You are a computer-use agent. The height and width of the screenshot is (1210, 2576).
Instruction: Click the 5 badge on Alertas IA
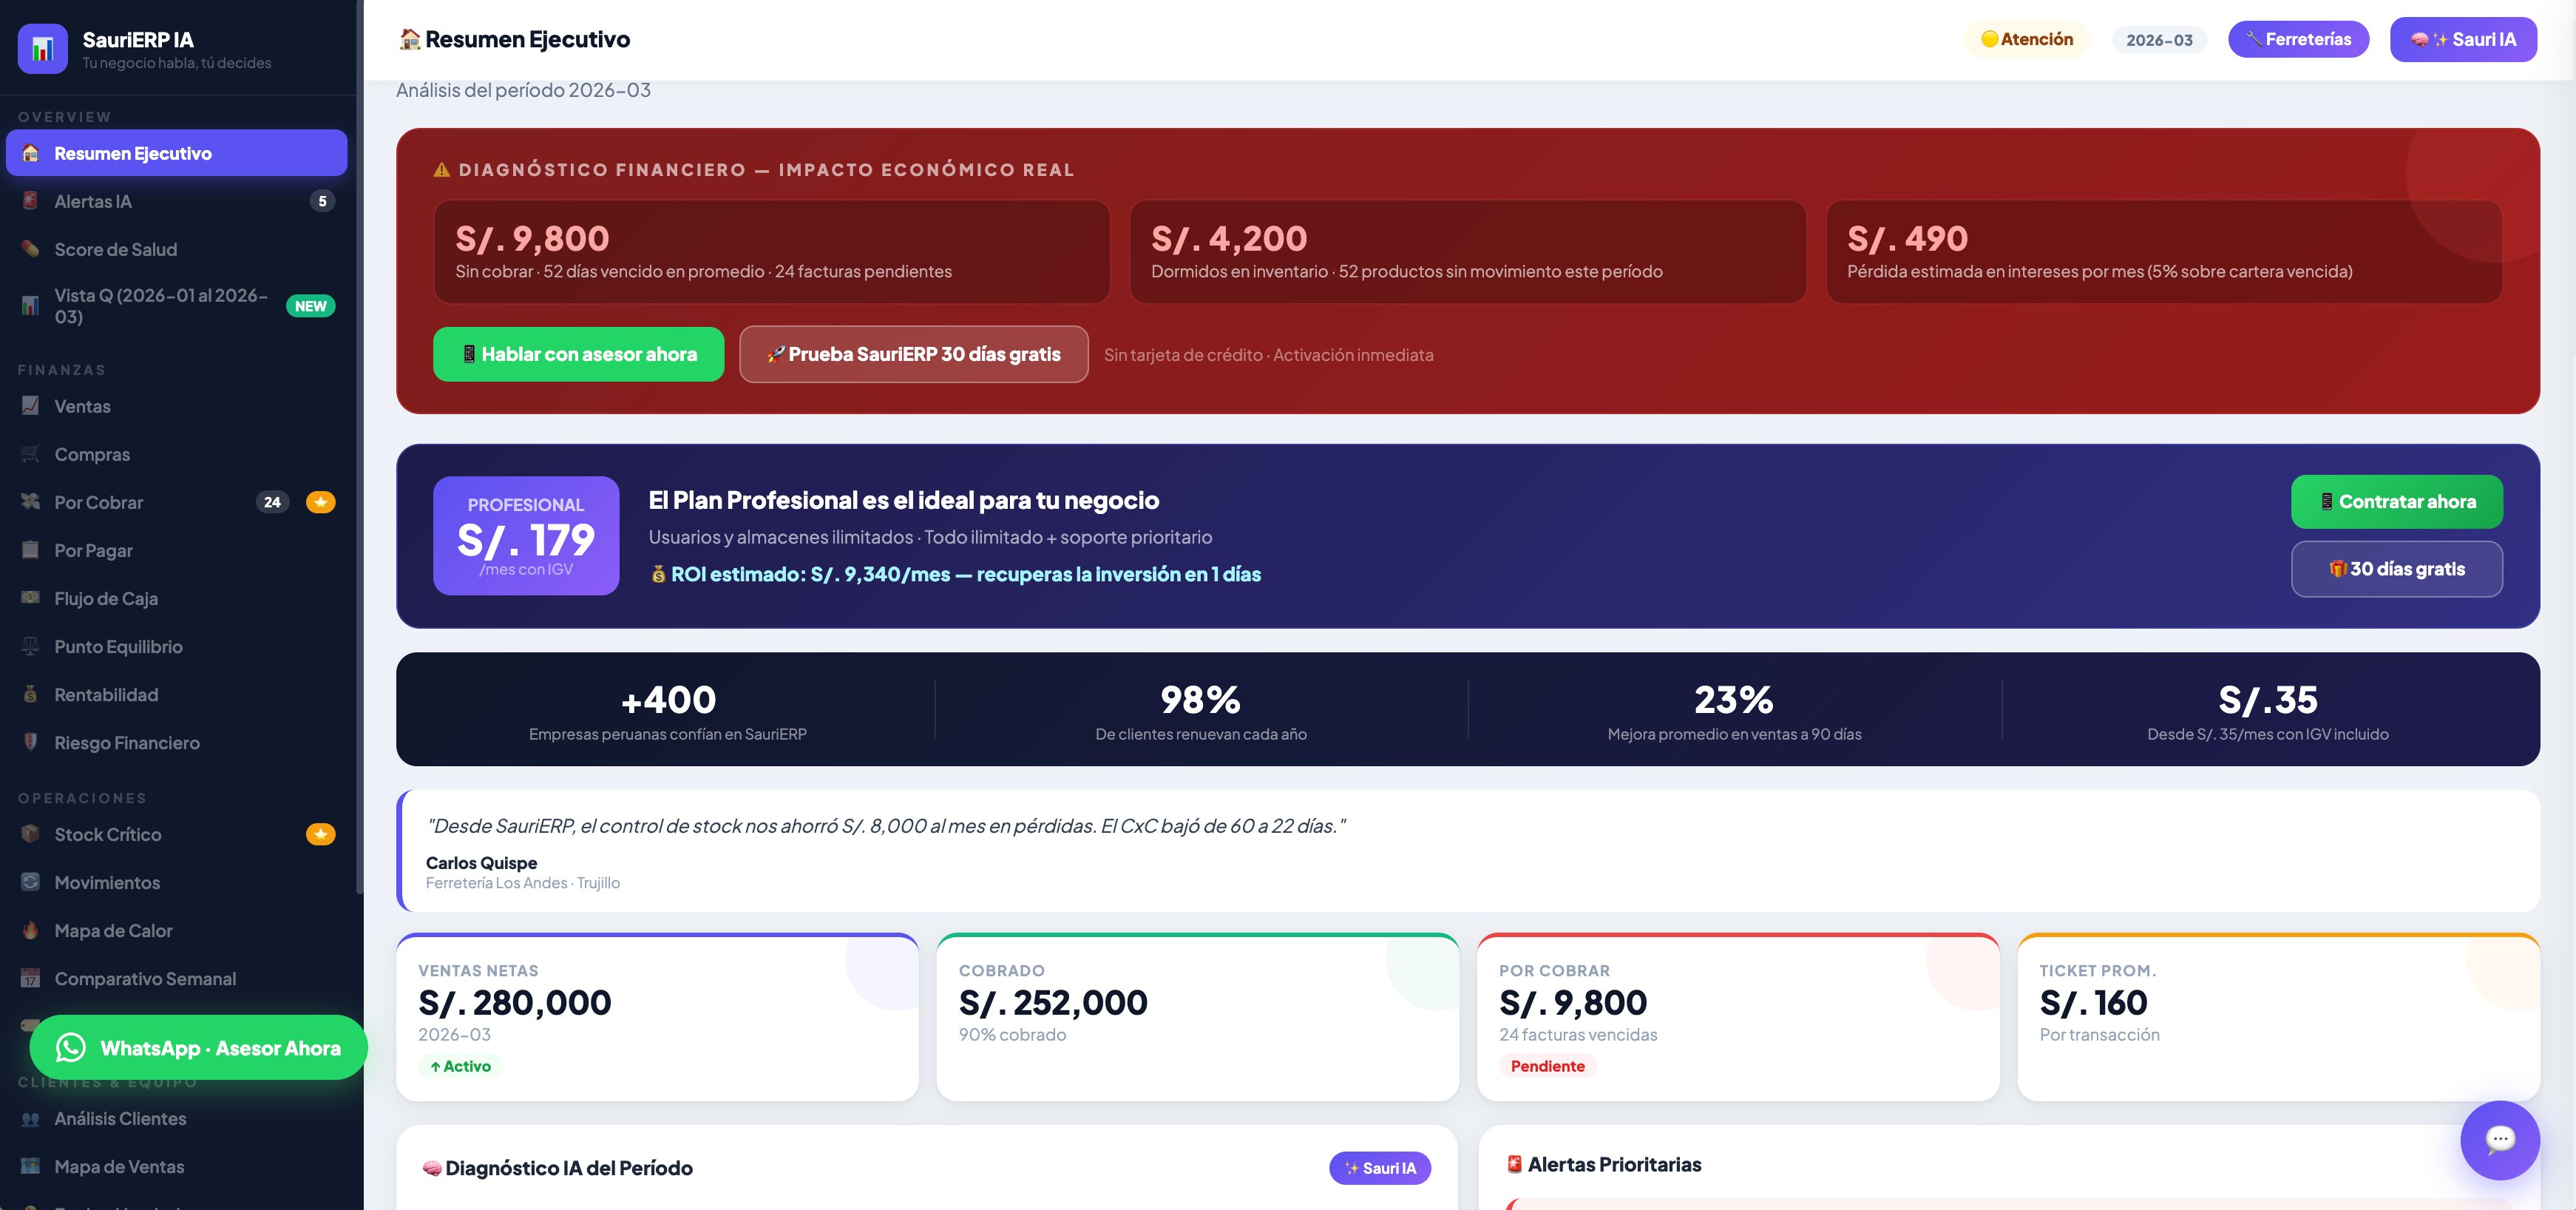(322, 201)
